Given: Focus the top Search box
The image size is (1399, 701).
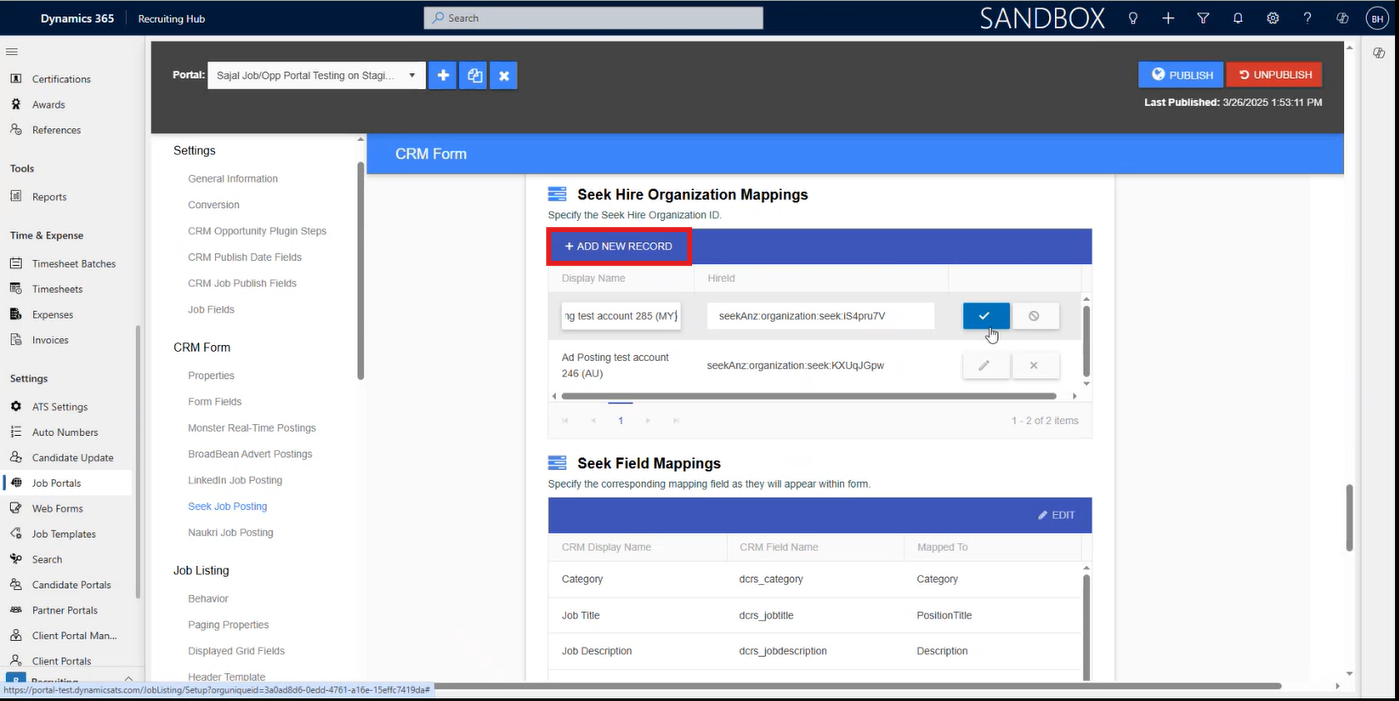Looking at the screenshot, I should (x=593, y=18).
